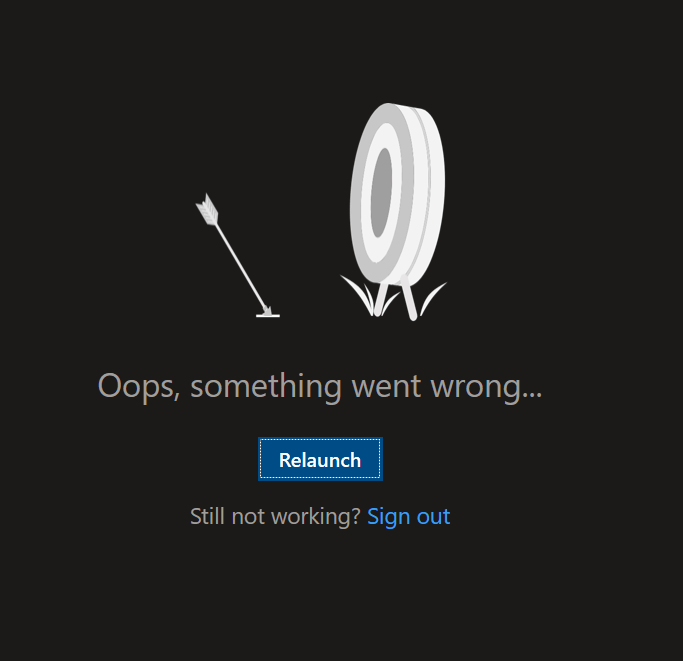Click the target's right support leg

tap(409, 298)
